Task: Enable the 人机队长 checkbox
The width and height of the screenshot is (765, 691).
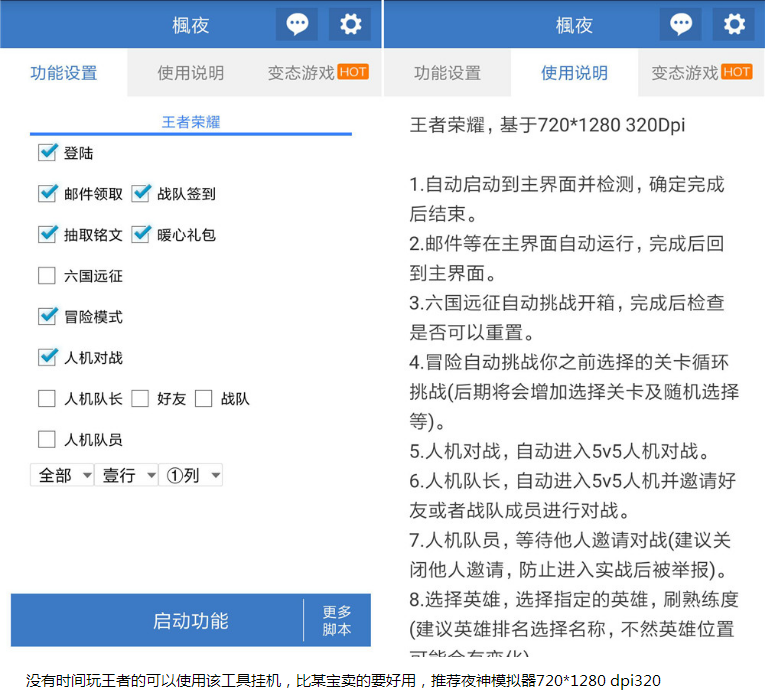Action: pos(47,399)
